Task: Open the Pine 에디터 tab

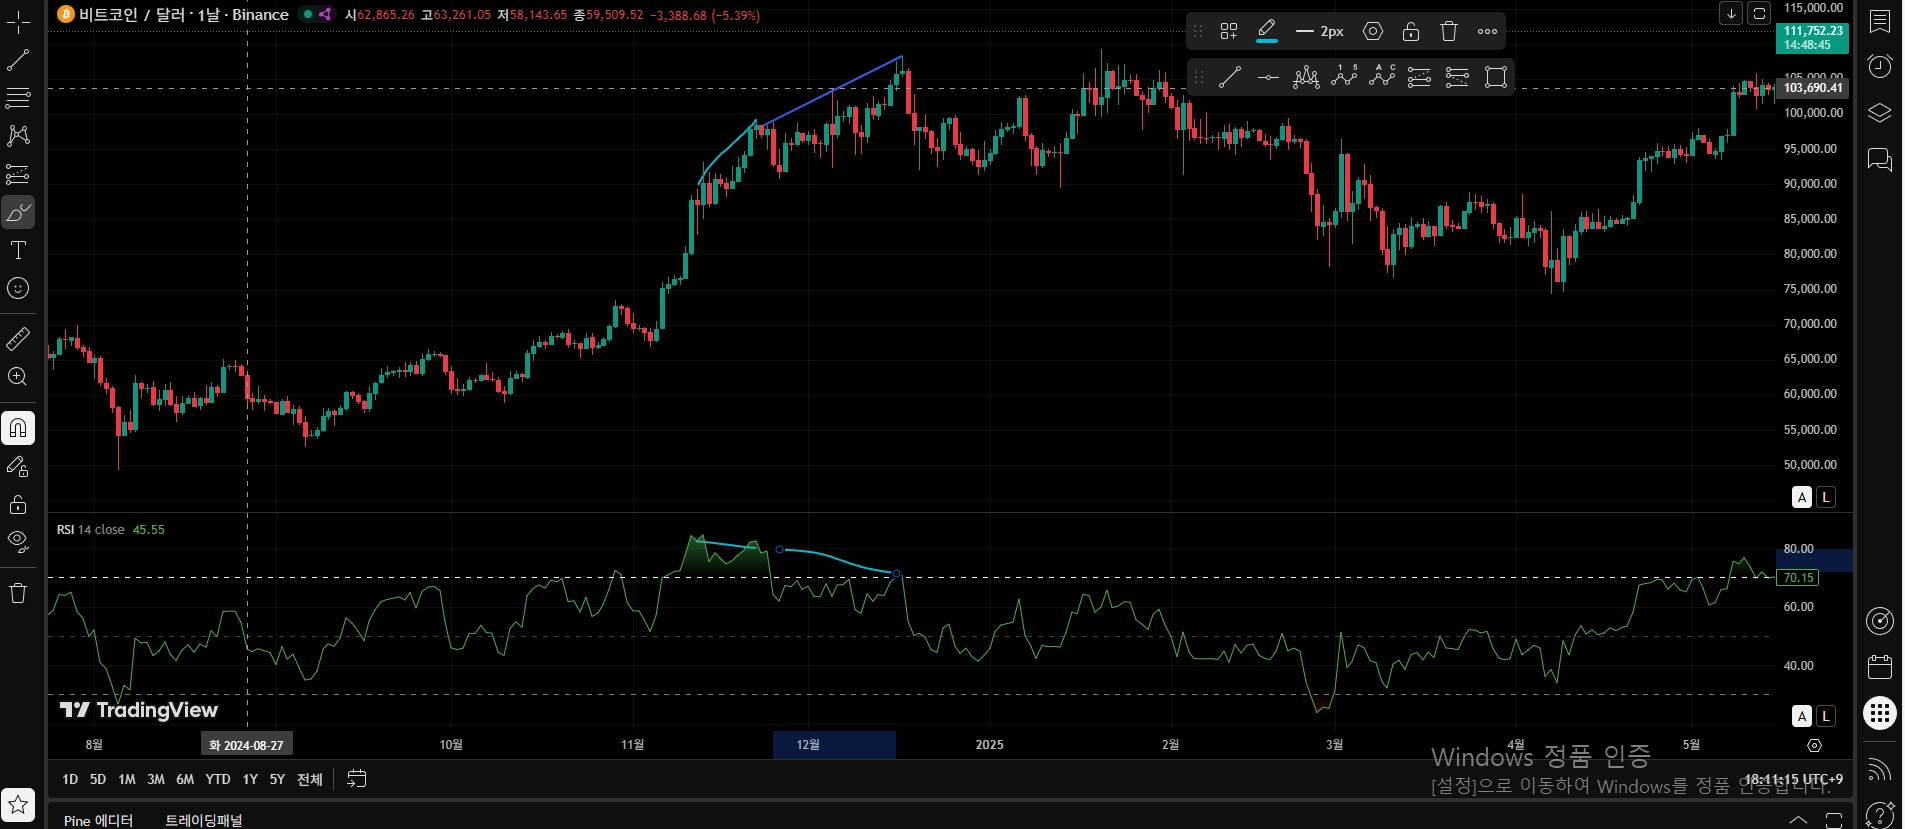Action: (x=98, y=820)
